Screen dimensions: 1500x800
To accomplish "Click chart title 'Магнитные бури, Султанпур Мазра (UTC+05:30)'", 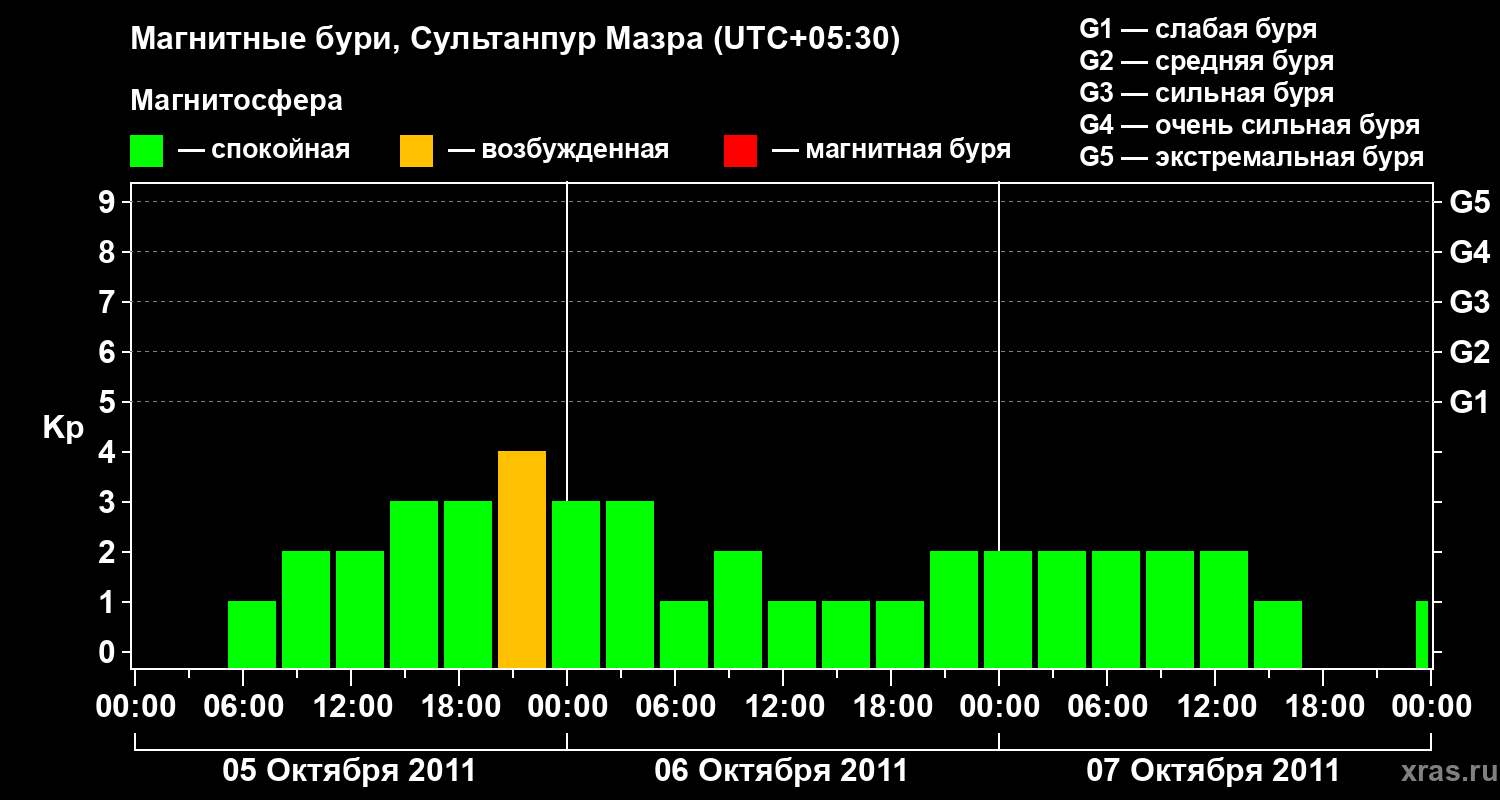I will point(516,40).
